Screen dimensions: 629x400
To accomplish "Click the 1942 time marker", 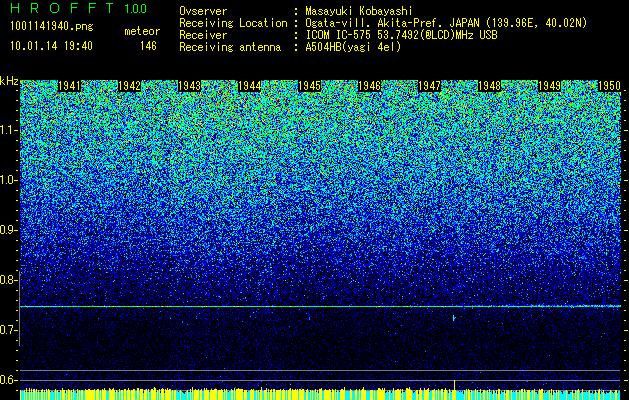I will tap(129, 86).
